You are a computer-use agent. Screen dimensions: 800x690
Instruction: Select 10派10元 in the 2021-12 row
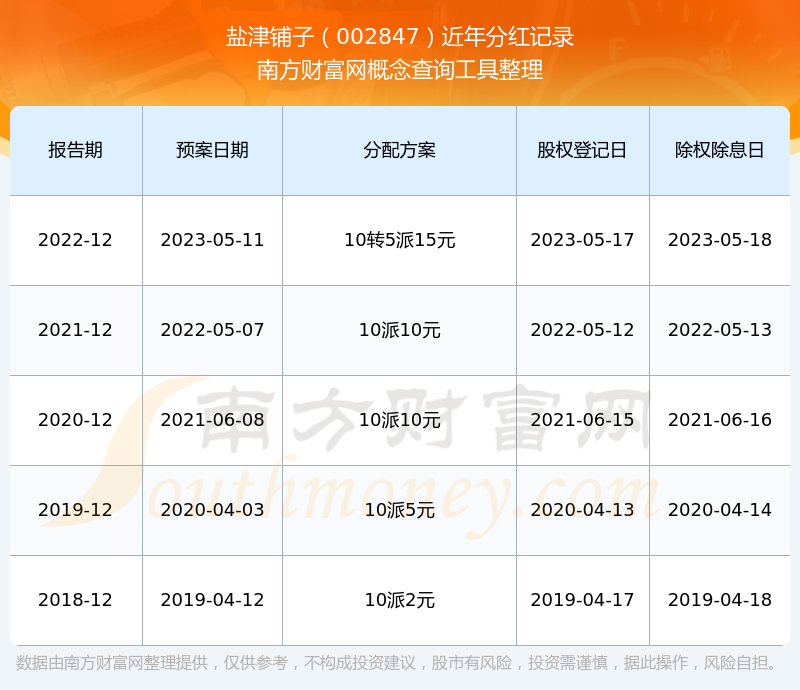(x=399, y=330)
